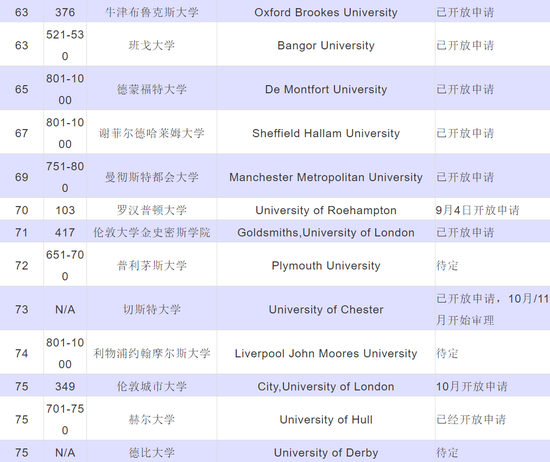550x462 pixels.
Task: Select the Chinese name 利物浦约翰摩尔斯大学
Action: pyautogui.click(x=152, y=353)
